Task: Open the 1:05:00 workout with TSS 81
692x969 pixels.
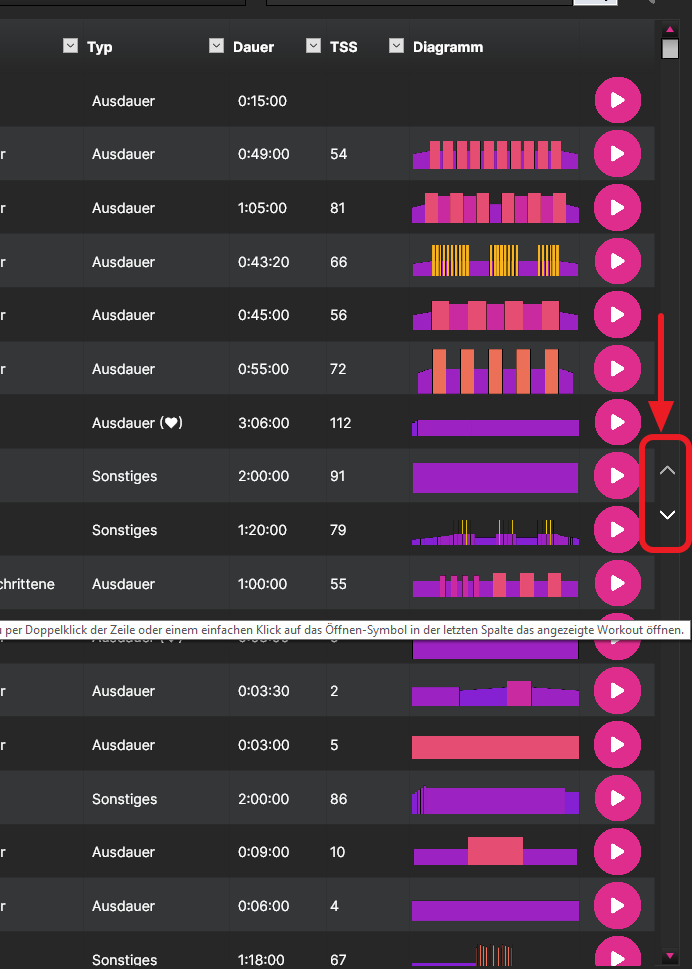Action: coord(617,208)
